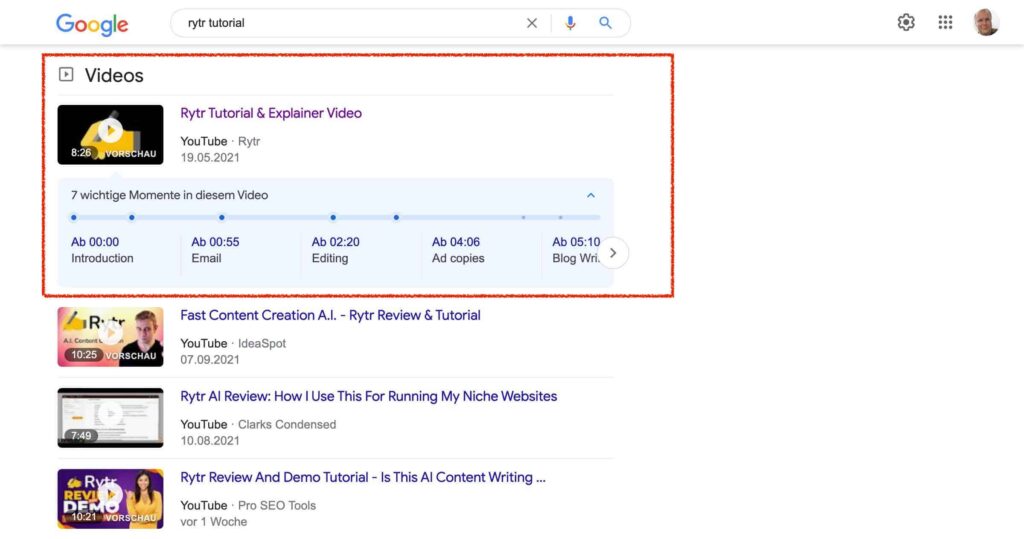Open 'Rytr Tutorial & Explainer Video' link
Viewport: 1024px width, 539px height.
click(x=271, y=113)
